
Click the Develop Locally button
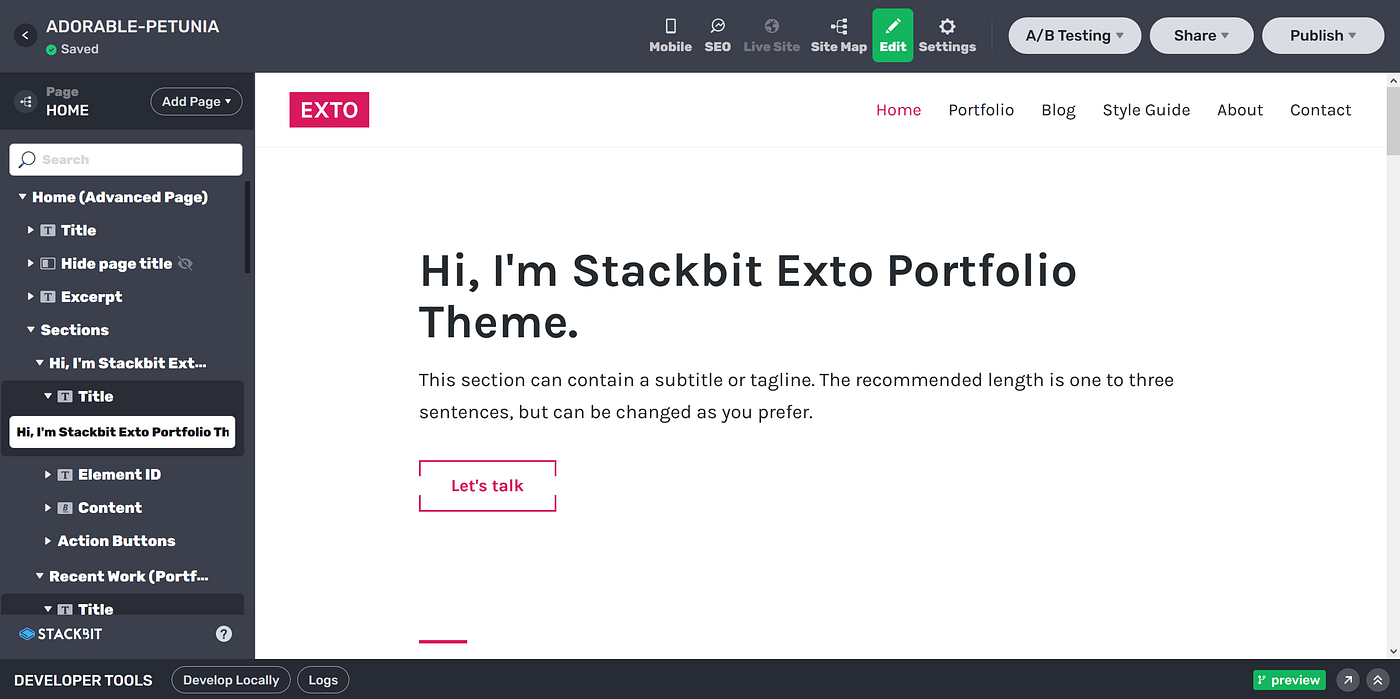(x=231, y=680)
